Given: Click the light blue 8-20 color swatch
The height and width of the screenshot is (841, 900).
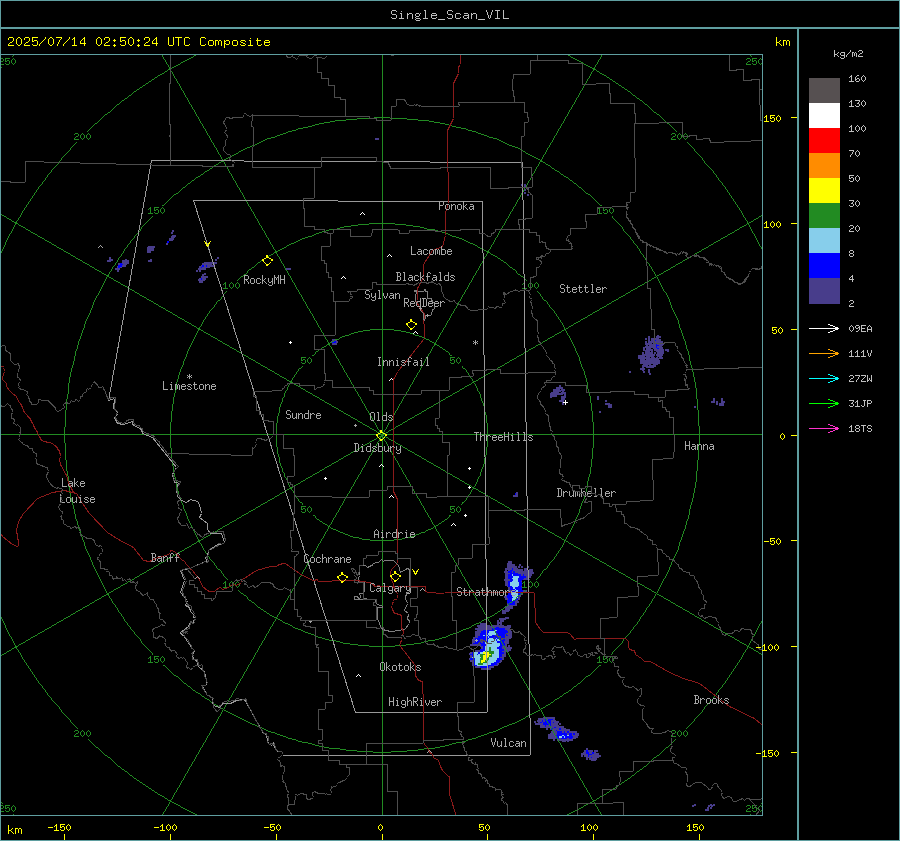Looking at the screenshot, I should click(824, 241).
